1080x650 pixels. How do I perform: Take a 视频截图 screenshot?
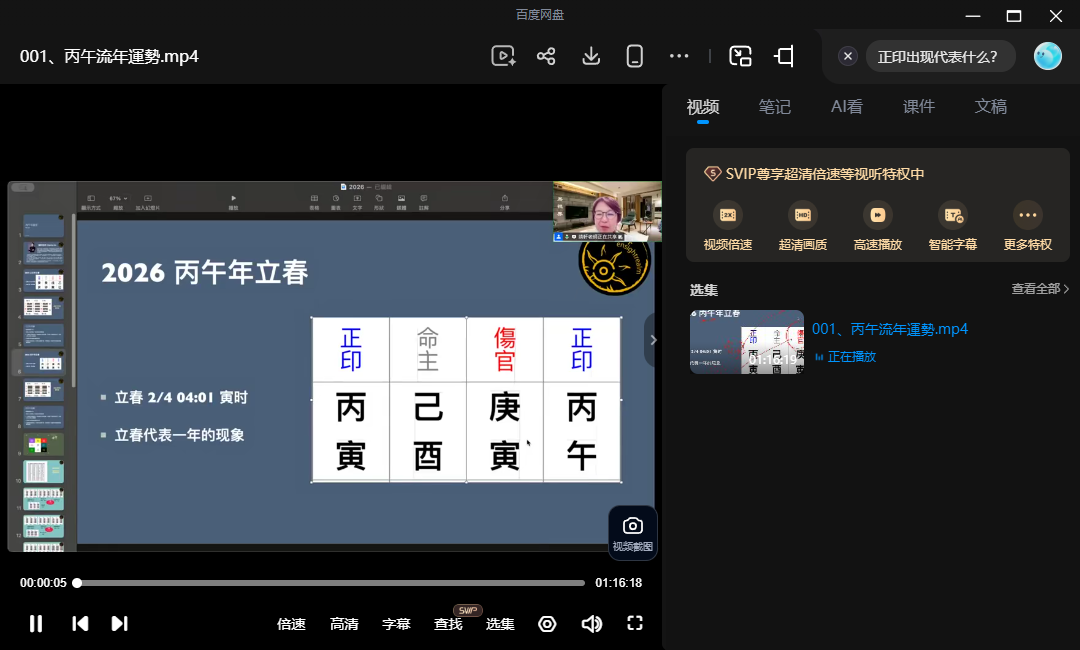632,533
